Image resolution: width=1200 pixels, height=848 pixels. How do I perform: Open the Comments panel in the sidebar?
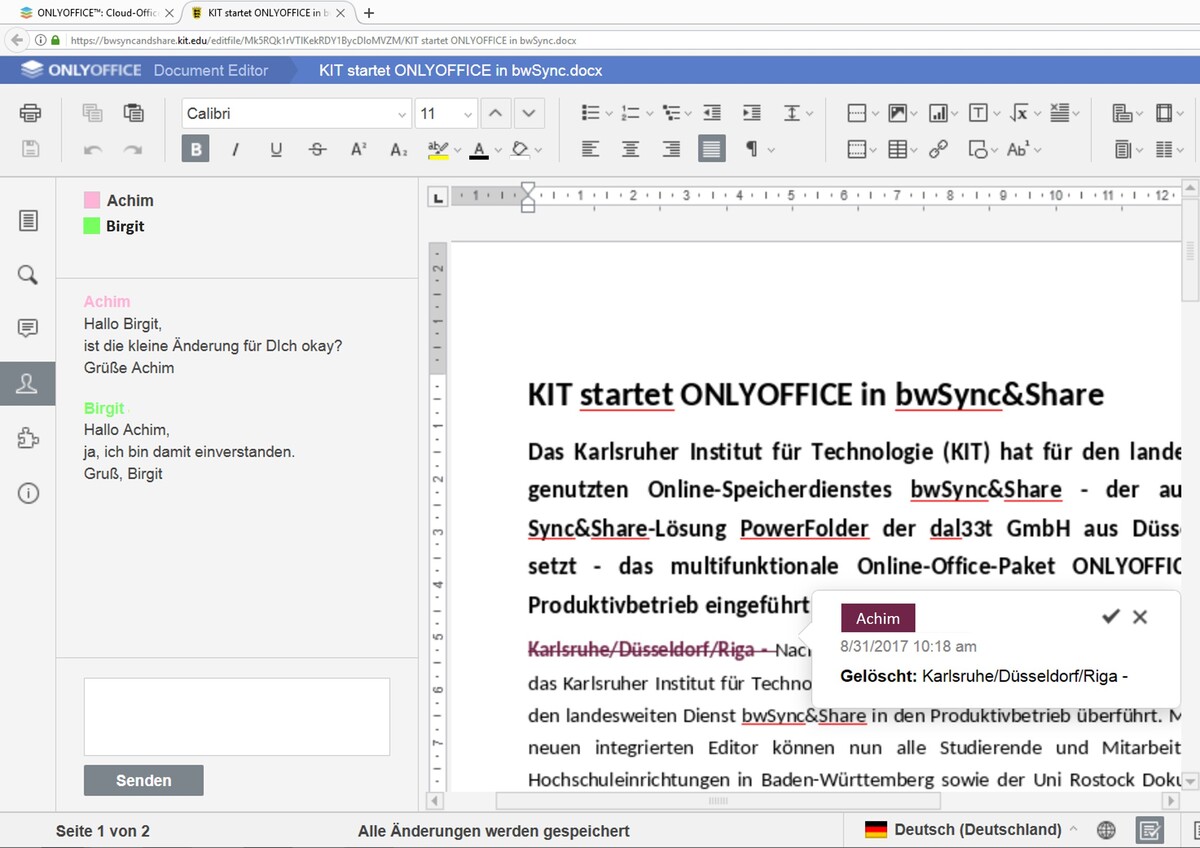point(28,328)
